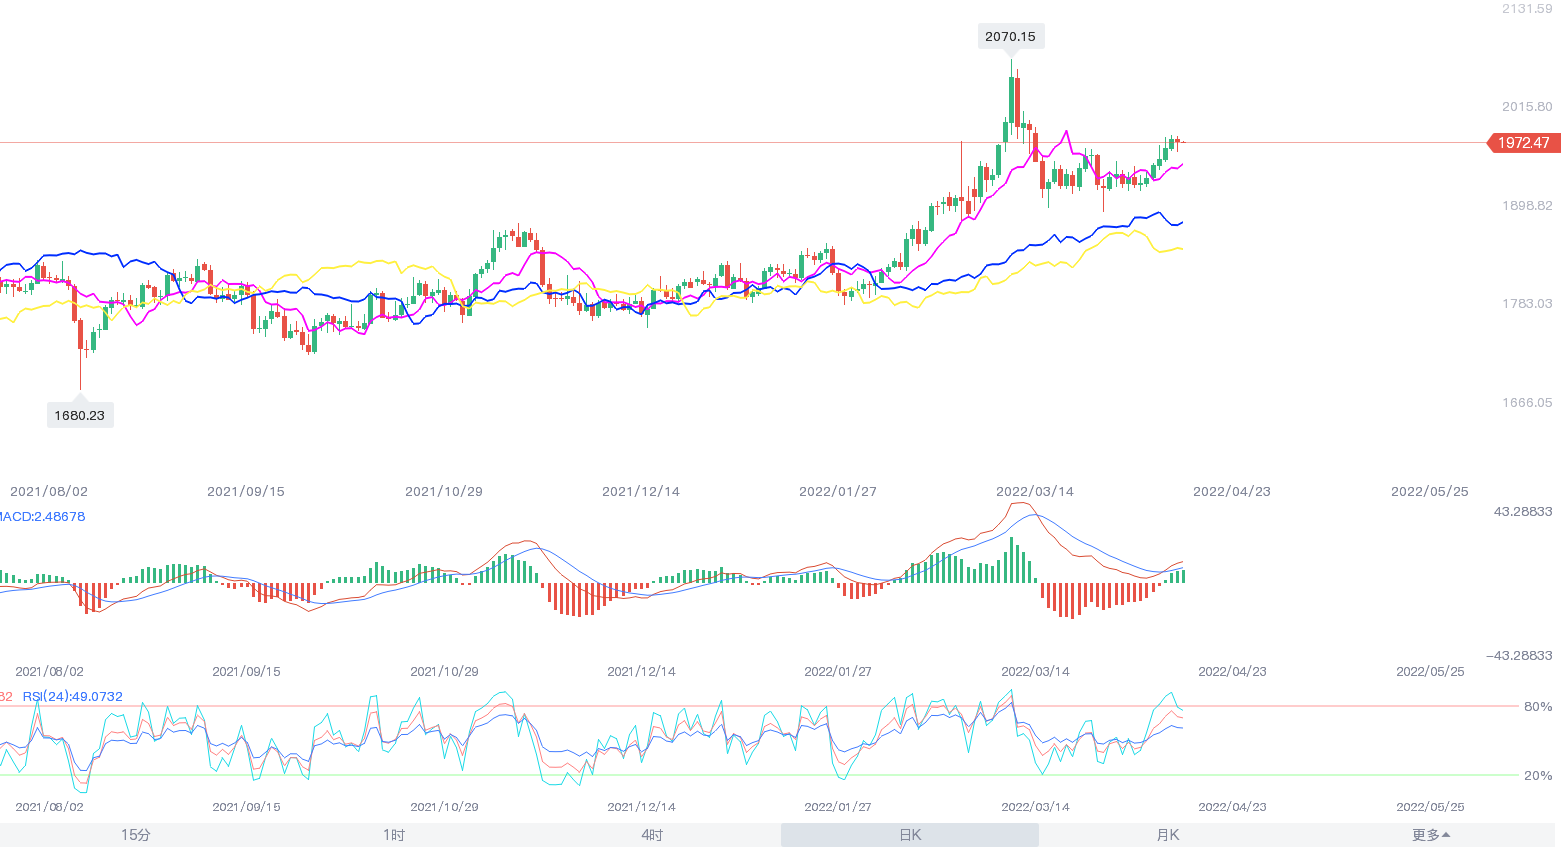Click the 1666.05 price axis value
The width and height of the screenshot is (1563, 849).
[1527, 403]
